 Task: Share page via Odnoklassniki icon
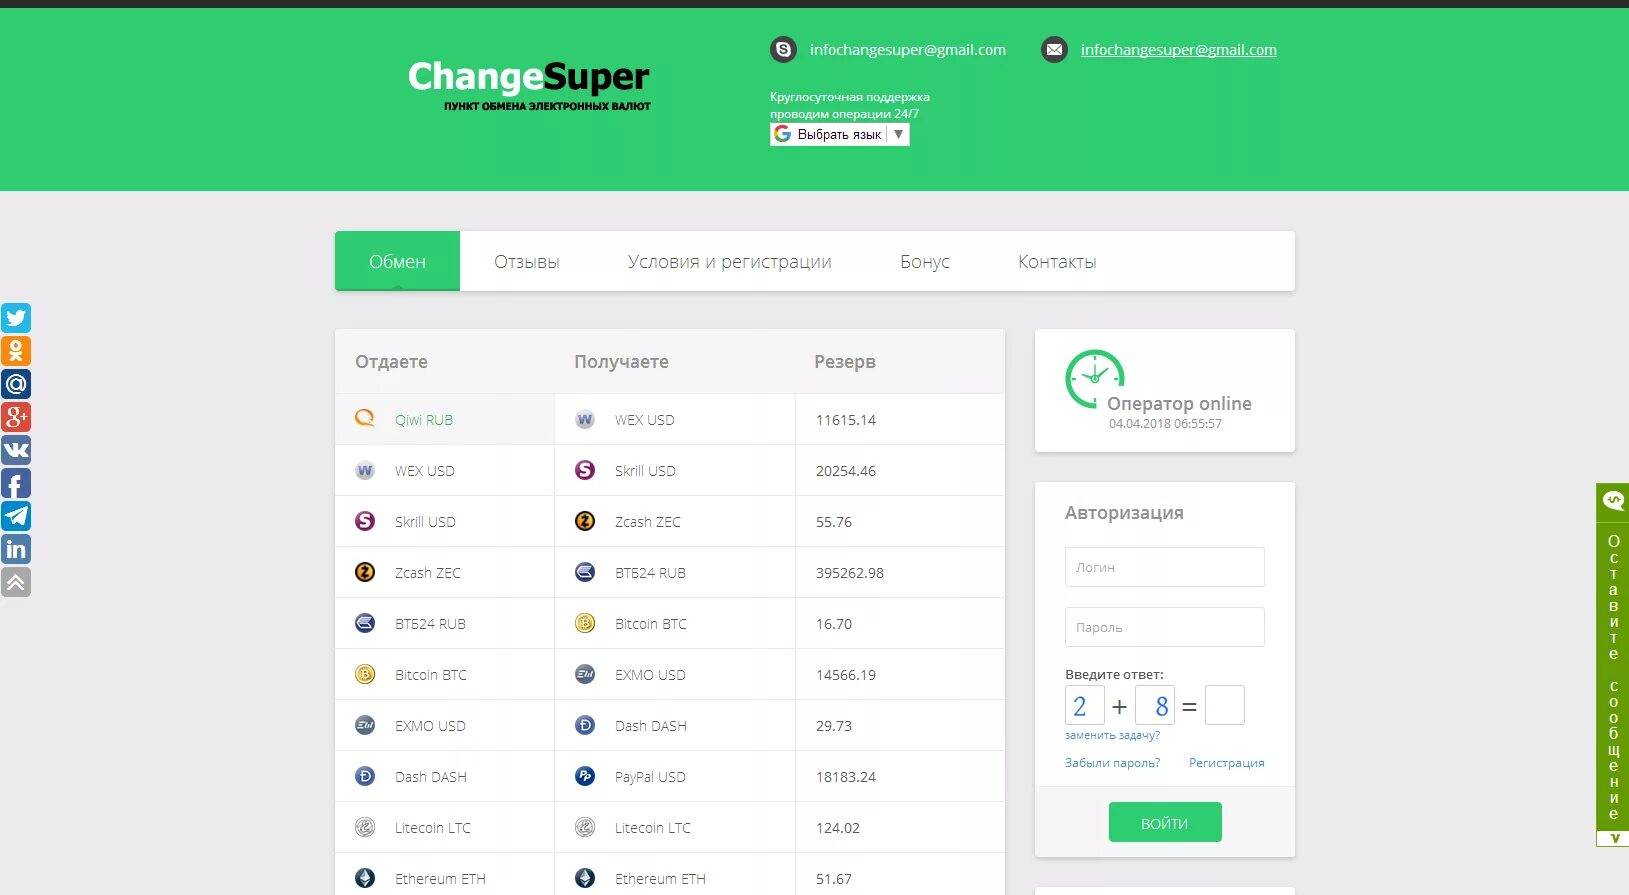pos(16,351)
